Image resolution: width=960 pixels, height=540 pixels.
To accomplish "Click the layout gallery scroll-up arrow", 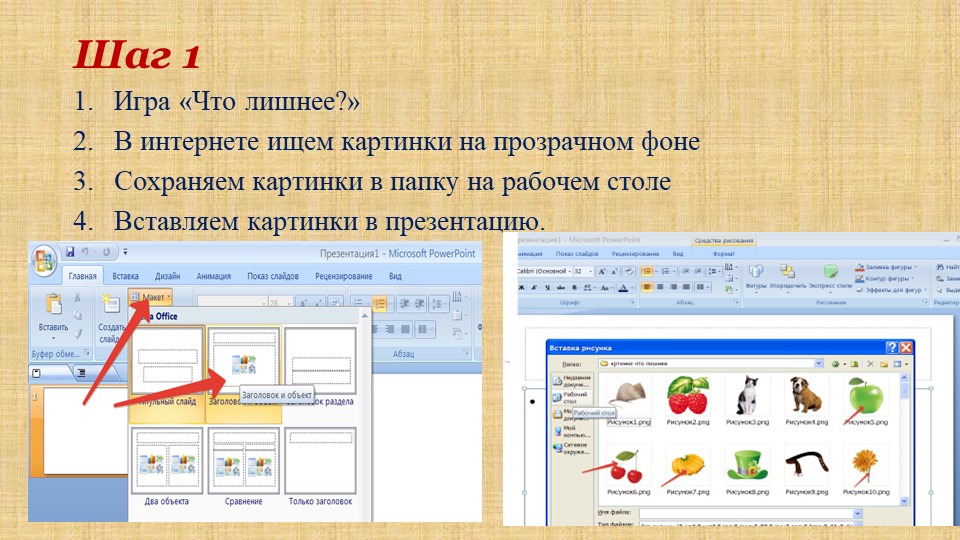I will (365, 316).
